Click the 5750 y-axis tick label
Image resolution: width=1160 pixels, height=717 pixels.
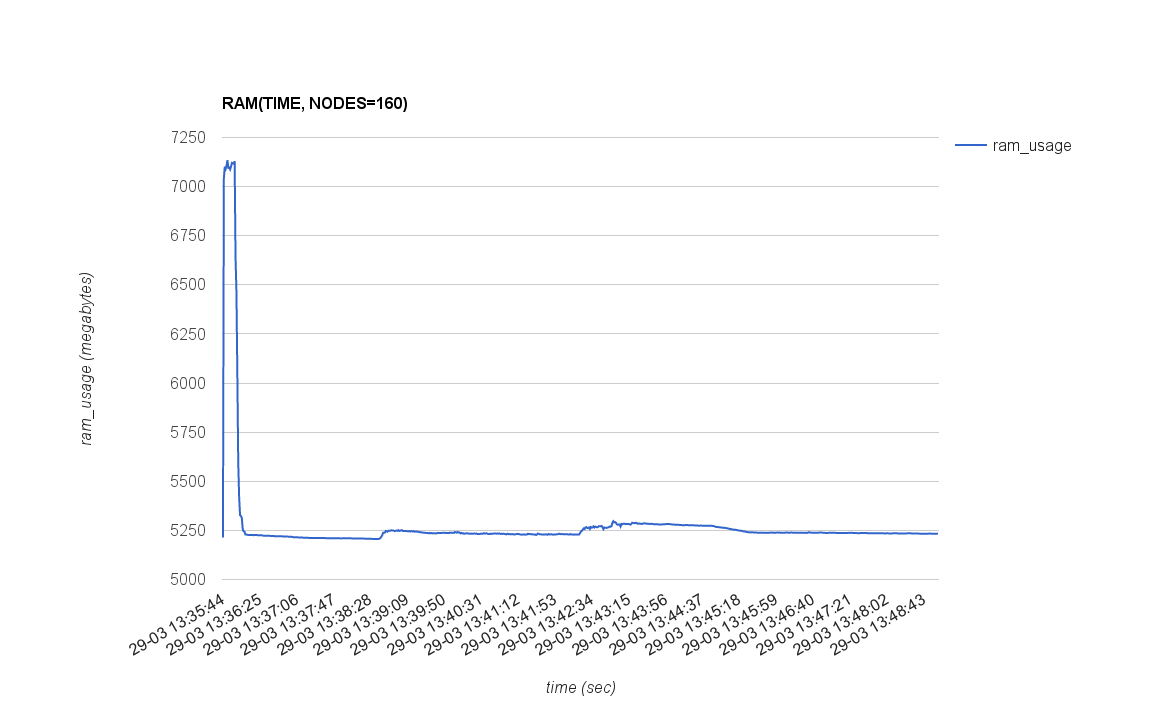(x=188, y=432)
